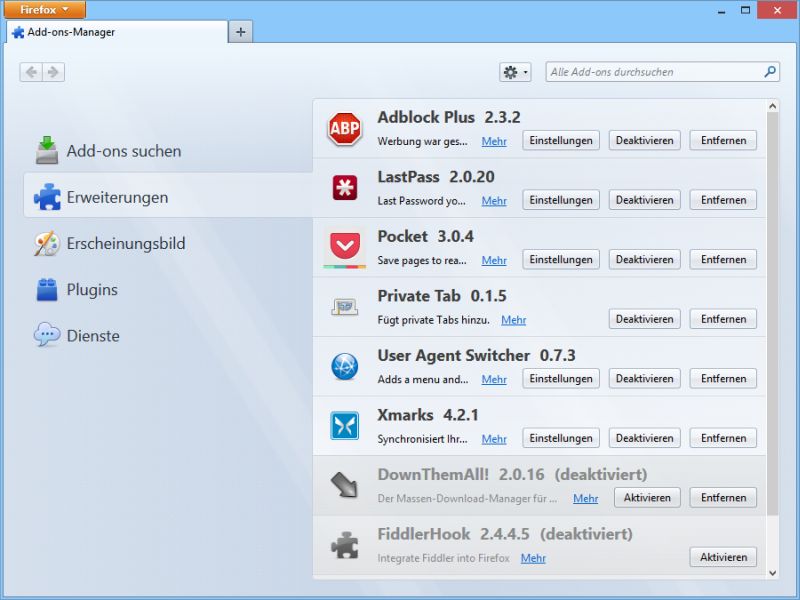Open the gear tools dropdown menu
This screenshot has height=600, width=800.
[515, 72]
